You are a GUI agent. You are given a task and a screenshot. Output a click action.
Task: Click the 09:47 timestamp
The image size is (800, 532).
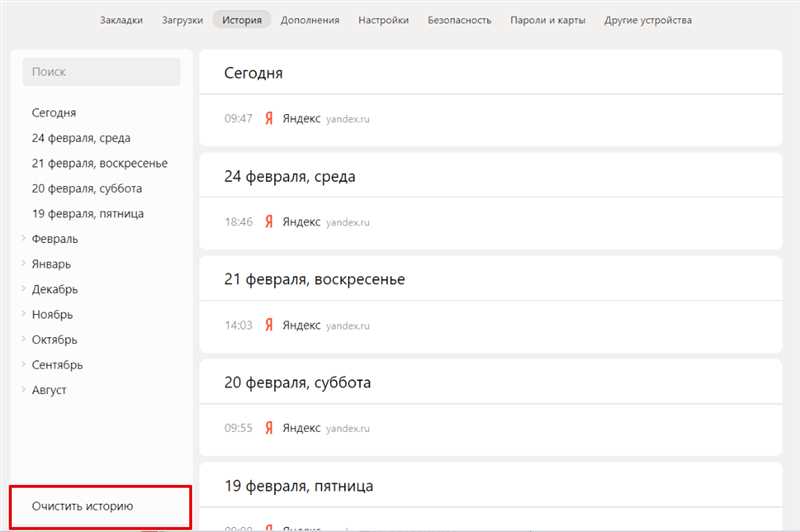(238, 118)
